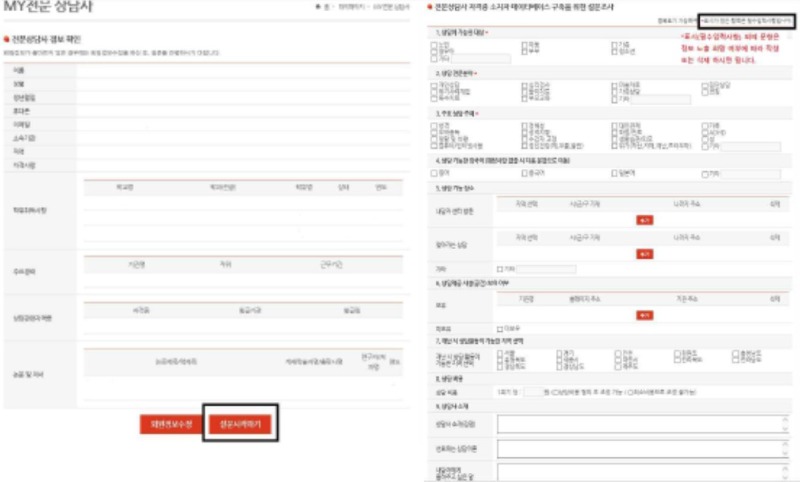Select the first 상담 비용 radio option
The image size is (800, 482).
[x=554, y=390]
